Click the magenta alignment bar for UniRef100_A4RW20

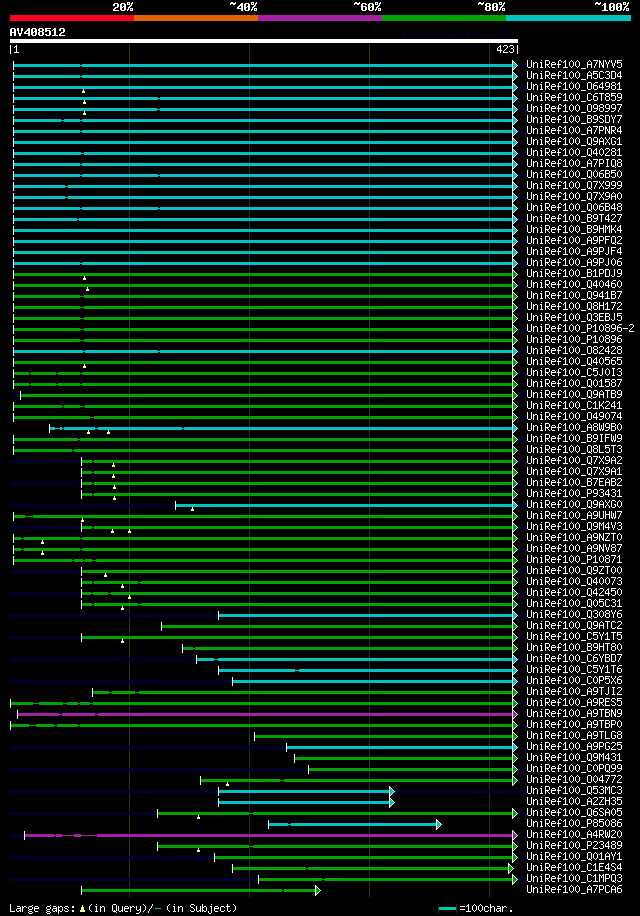click(x=269, y=835)
